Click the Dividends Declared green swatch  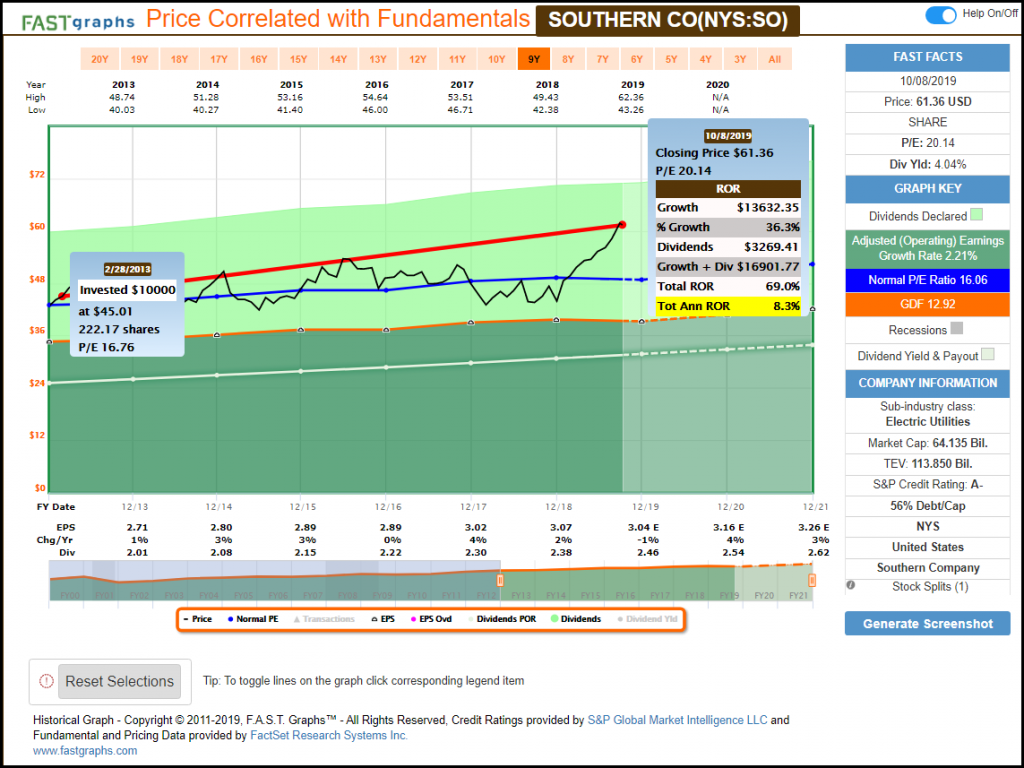(977, 215)
